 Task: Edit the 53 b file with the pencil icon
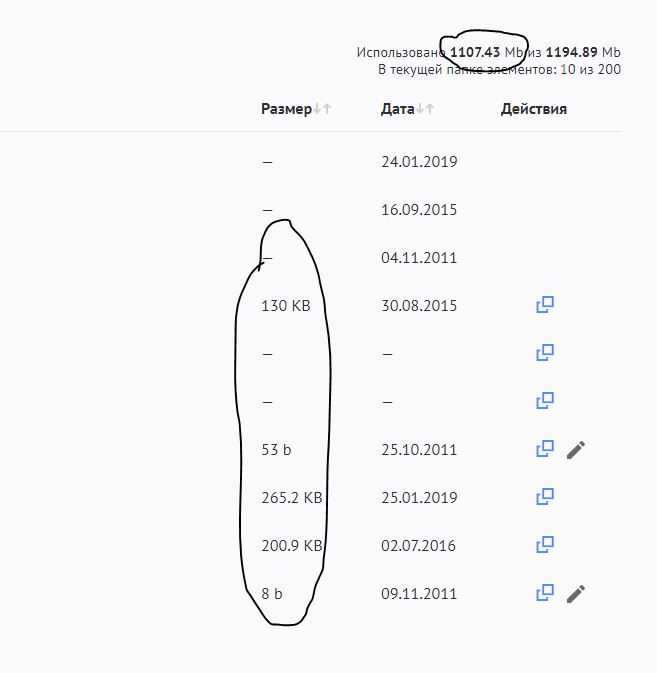point(575,449)
